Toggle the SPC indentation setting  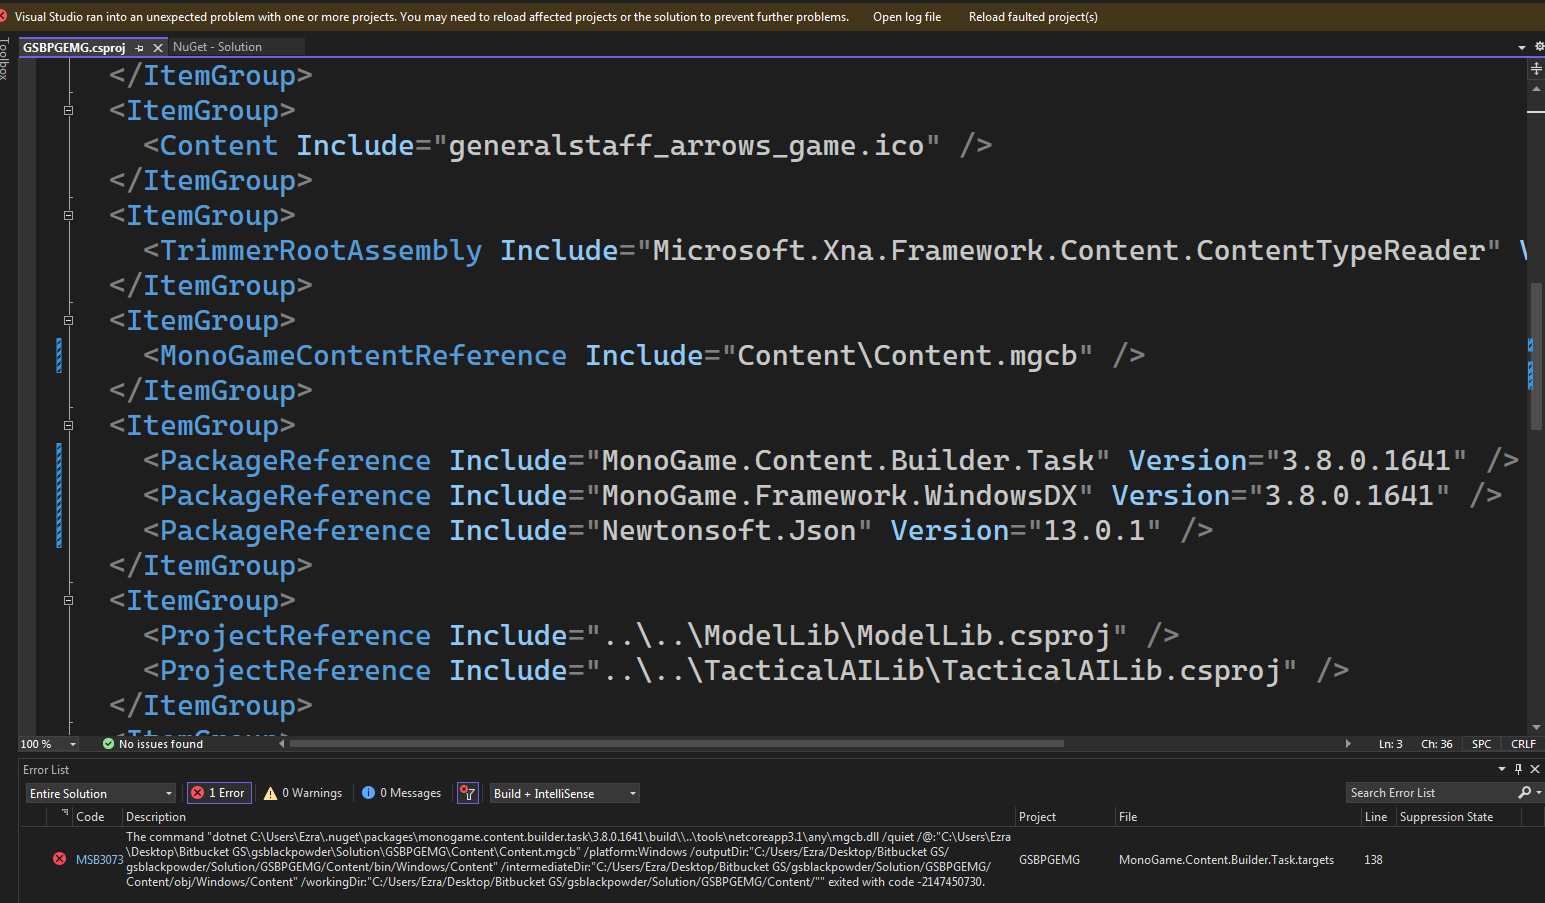tap(1481, 744)
